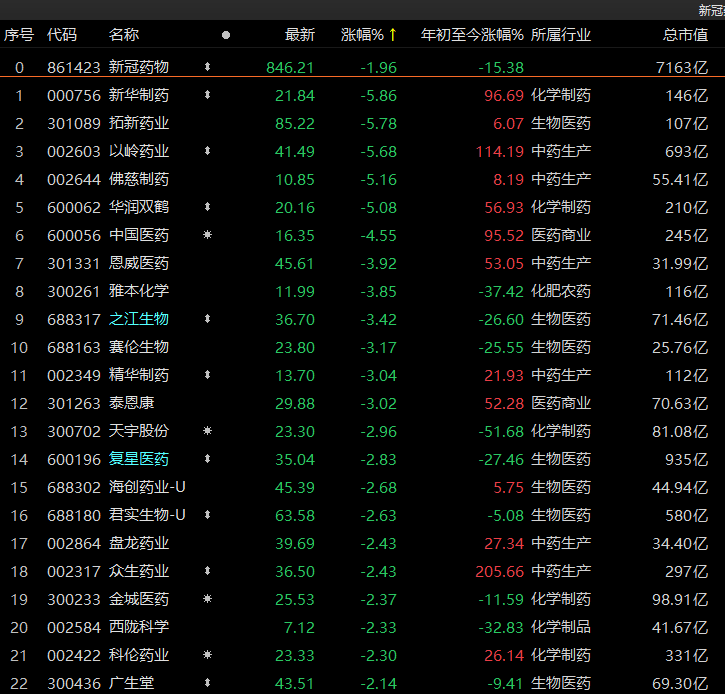Viewport: 725px width, 694px height.
Task: Click stock code 002317
Action: 74,571
